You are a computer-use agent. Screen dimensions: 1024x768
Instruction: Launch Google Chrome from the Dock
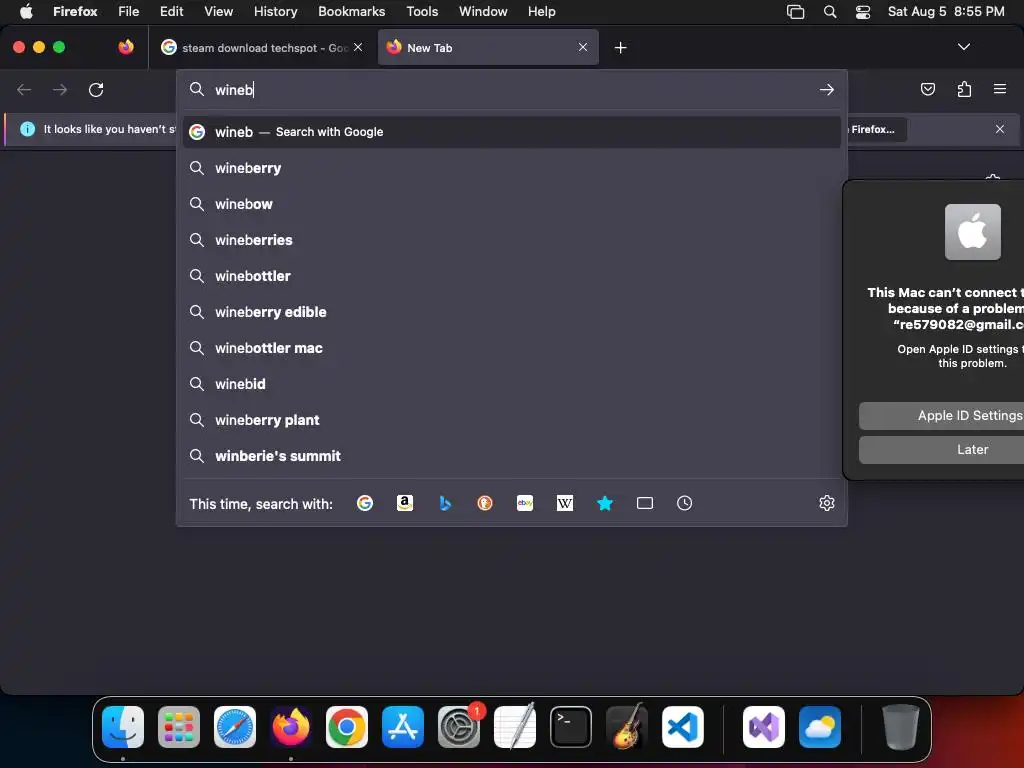point(347,727)
